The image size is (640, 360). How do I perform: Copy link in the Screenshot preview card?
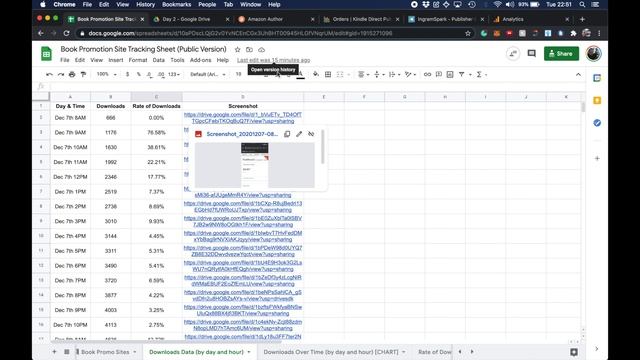coord(287,134)
